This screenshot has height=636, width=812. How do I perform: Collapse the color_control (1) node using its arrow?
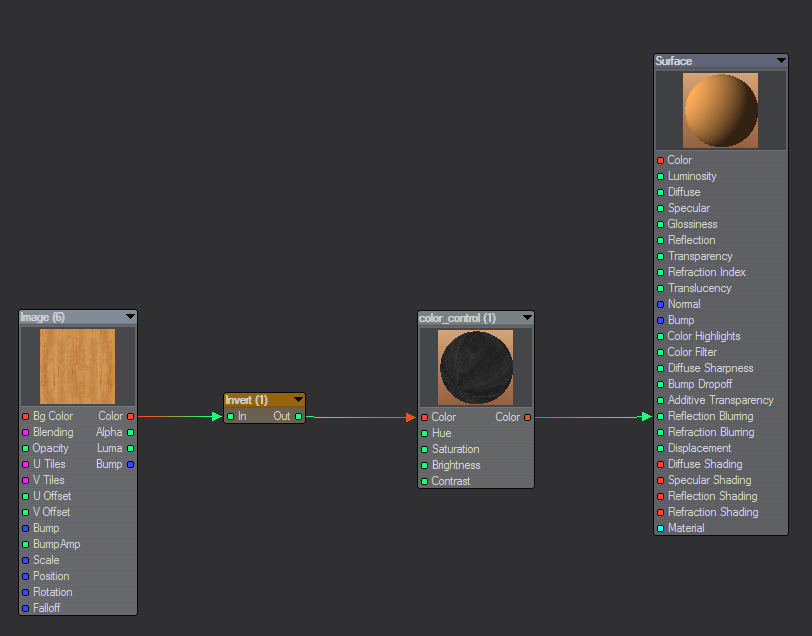coord(526,318)
